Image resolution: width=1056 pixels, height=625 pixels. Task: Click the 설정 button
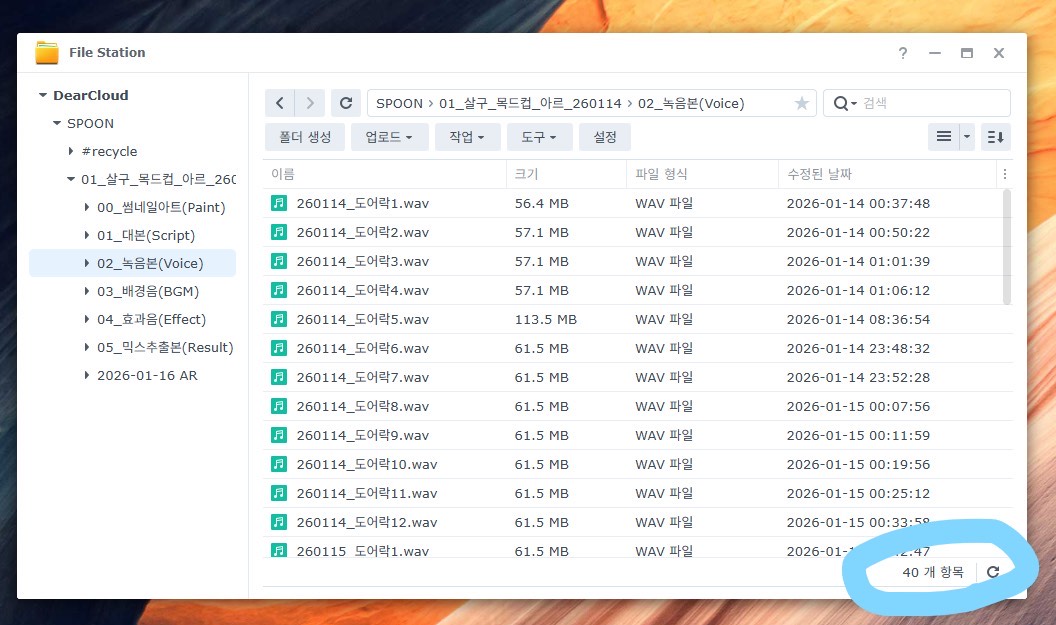click(605, 137)
